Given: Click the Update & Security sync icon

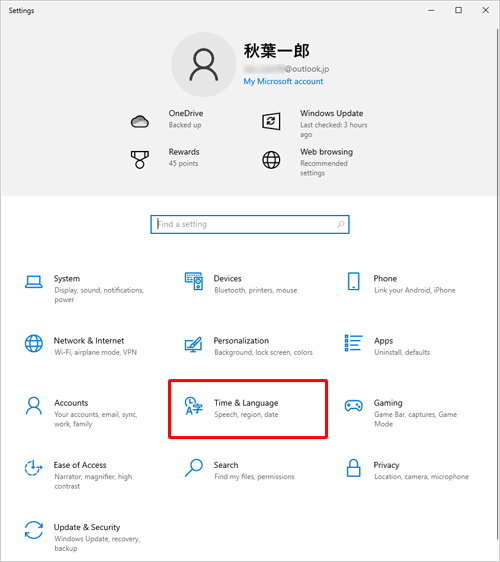Looking at the screenshot, I should coord(34,530).
